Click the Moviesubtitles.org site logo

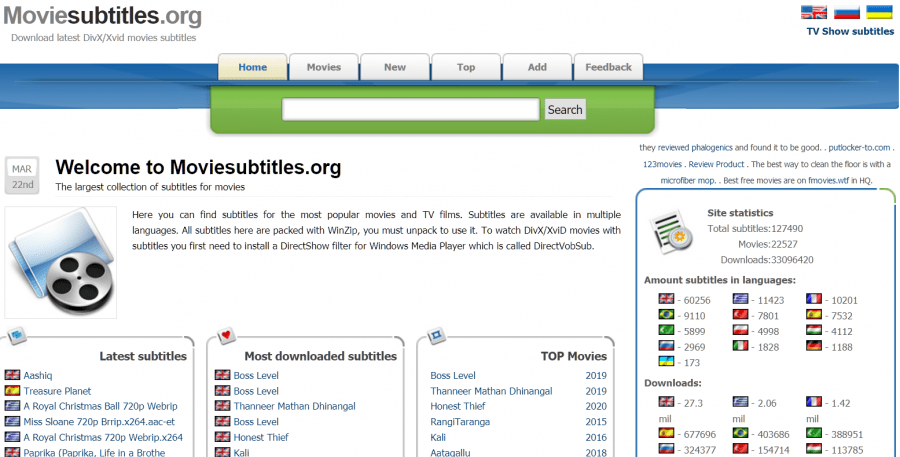pyautogui.click(x=102, y=16)
